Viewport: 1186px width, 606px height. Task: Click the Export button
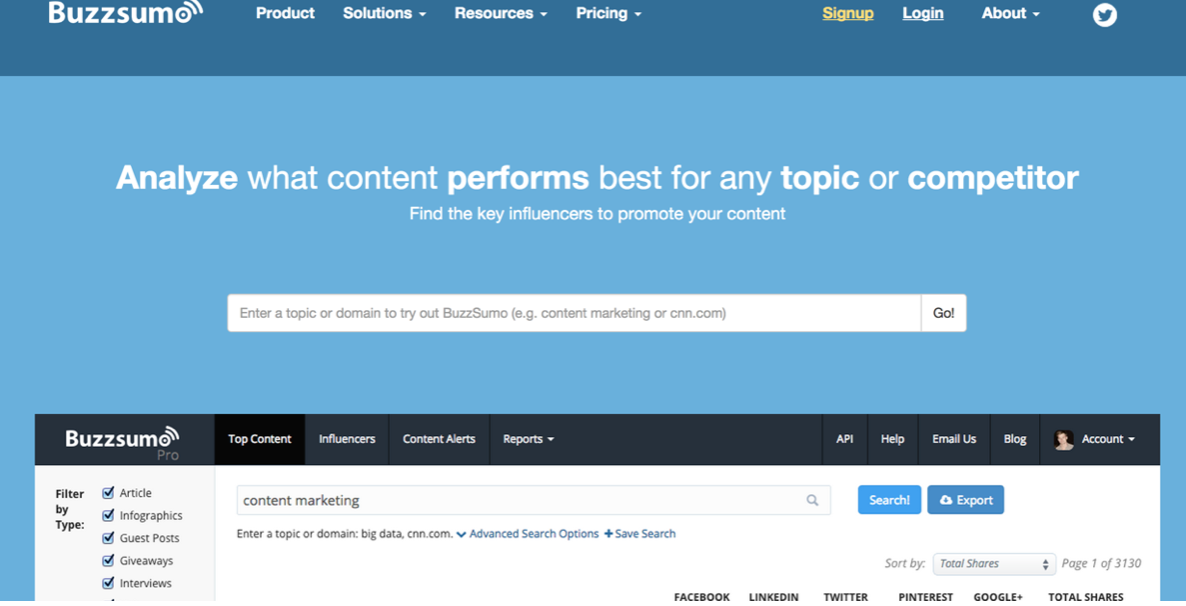click(x=966, y=500)
